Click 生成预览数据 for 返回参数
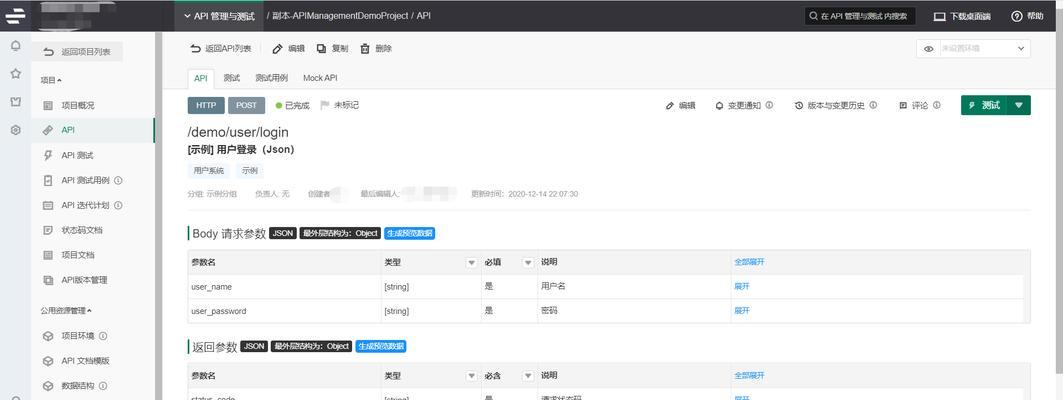1063x400 pixels. (381, 346)
